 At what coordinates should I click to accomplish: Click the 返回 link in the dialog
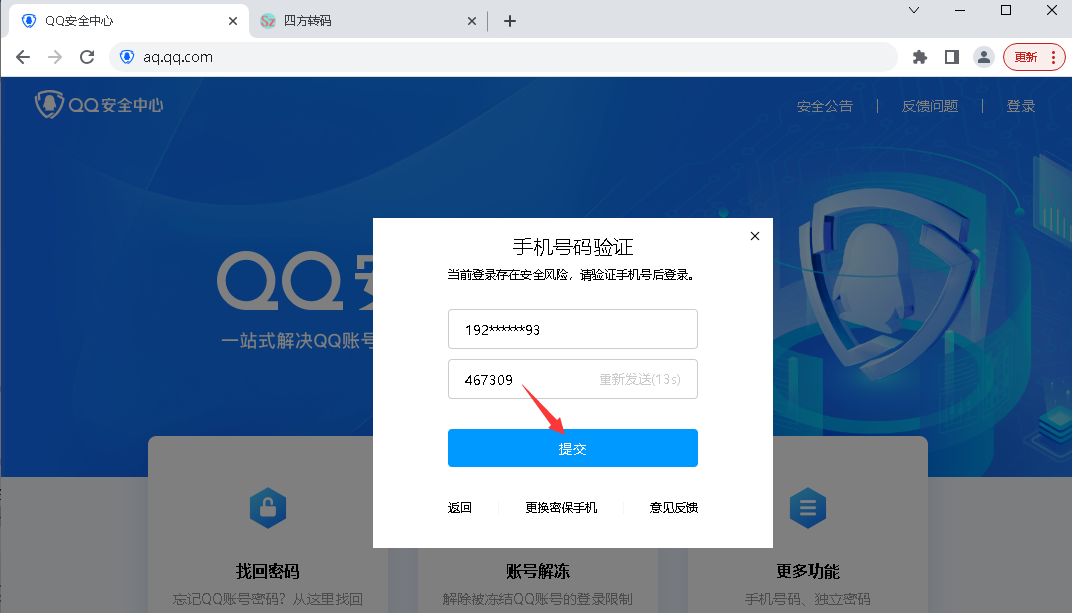[459, 508]
